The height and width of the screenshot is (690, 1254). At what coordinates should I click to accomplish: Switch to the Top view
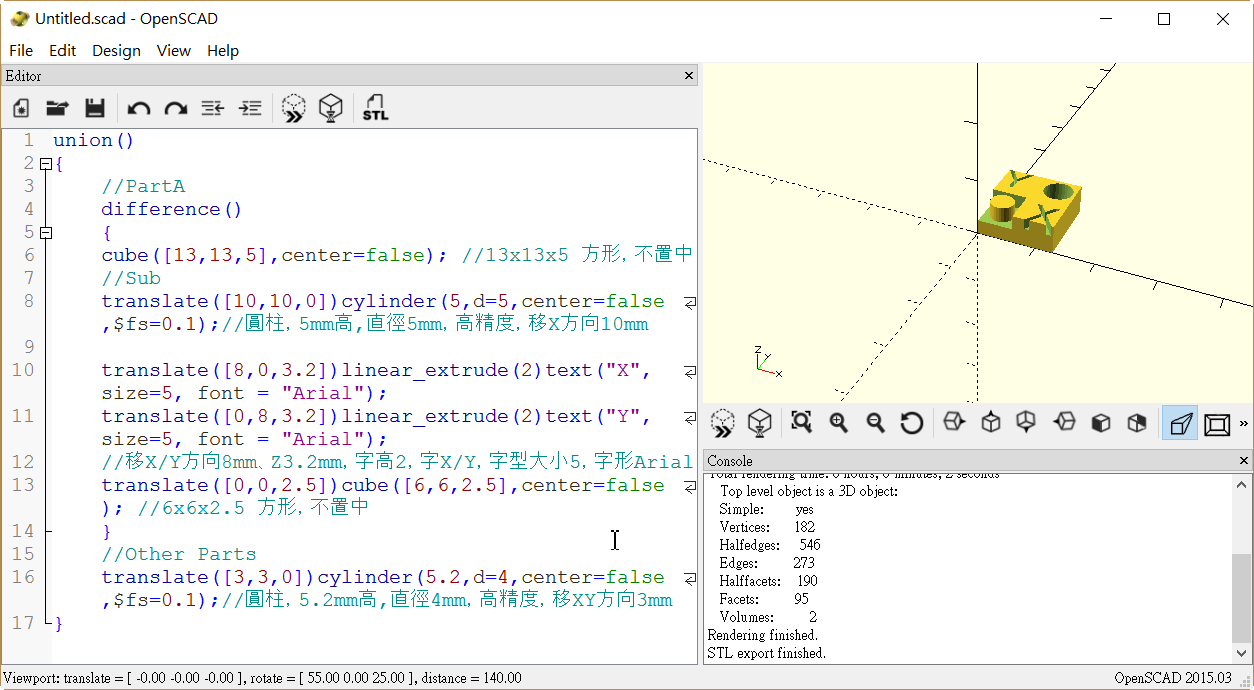pos(991,423)
